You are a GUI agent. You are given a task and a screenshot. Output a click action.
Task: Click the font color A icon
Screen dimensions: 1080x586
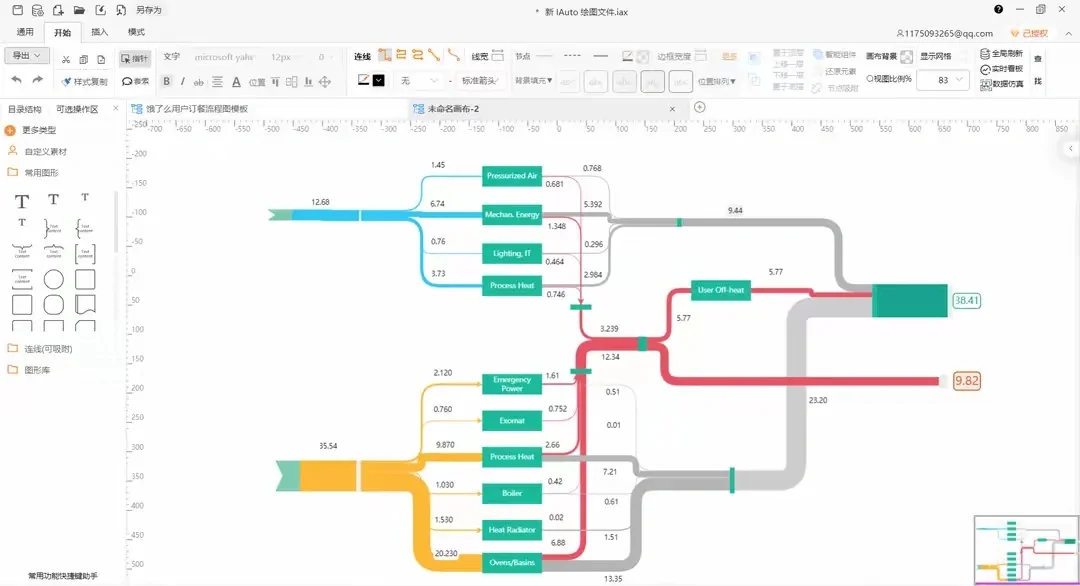(x=236, y=82)
